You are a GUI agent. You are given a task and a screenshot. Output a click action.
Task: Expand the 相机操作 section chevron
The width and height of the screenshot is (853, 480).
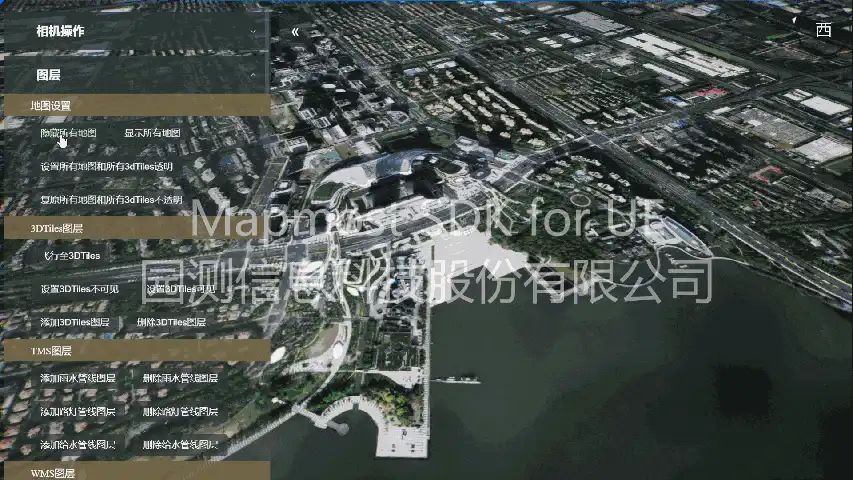tap(253, 31)
